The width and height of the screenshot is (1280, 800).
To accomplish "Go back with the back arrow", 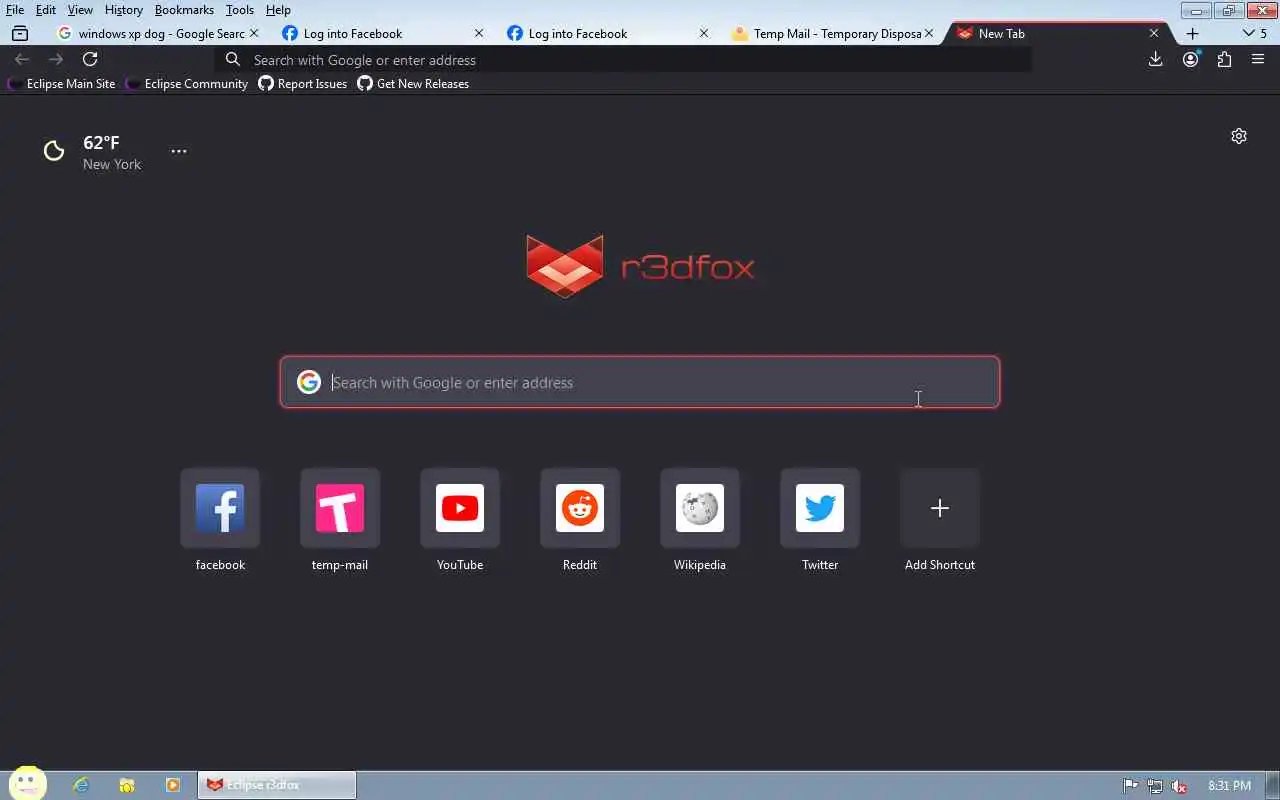I will (x=22, y=59).
